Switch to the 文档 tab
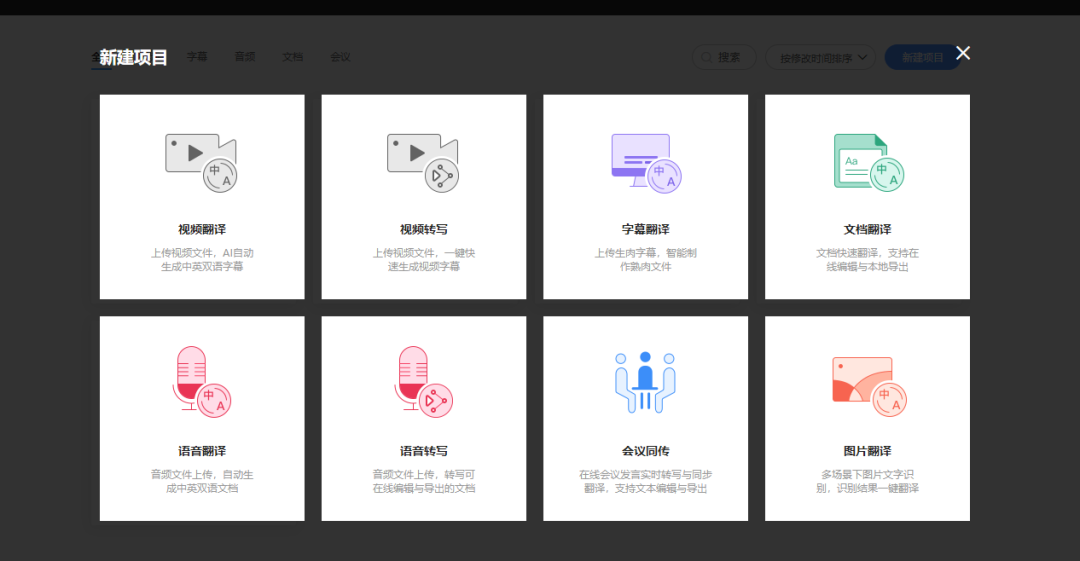 click(293, 57)
